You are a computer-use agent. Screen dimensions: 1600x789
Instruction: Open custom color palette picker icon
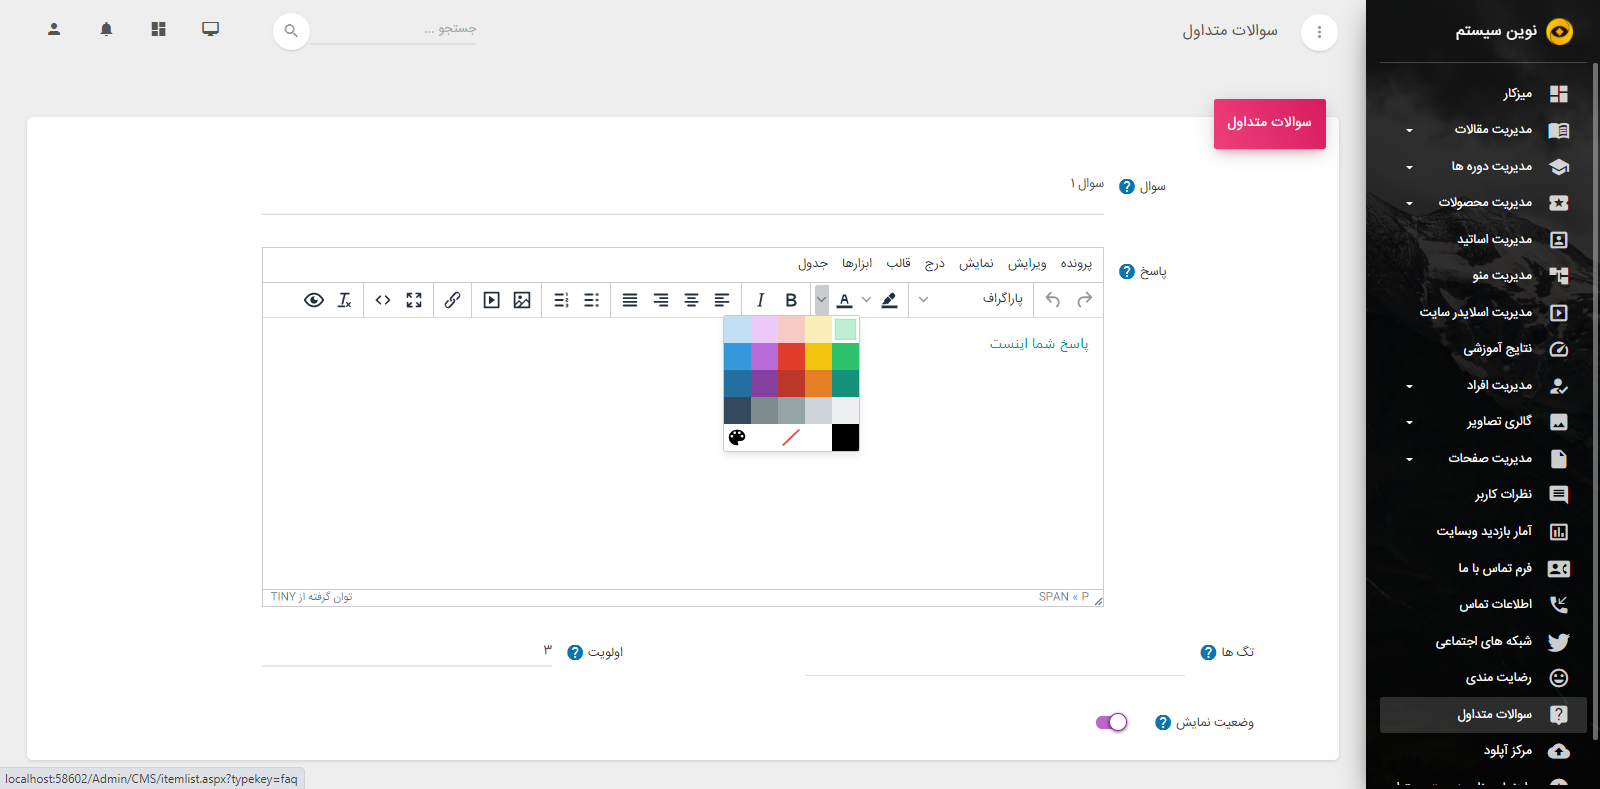click(x=737, y=437)
